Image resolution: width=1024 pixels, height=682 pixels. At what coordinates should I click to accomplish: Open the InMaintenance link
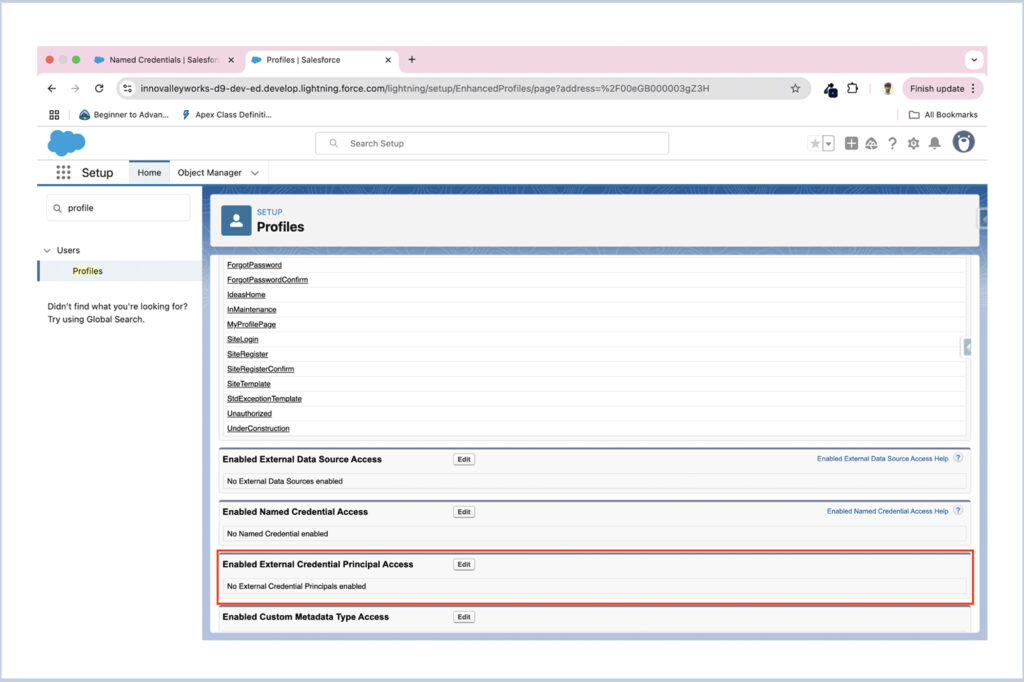251,310
